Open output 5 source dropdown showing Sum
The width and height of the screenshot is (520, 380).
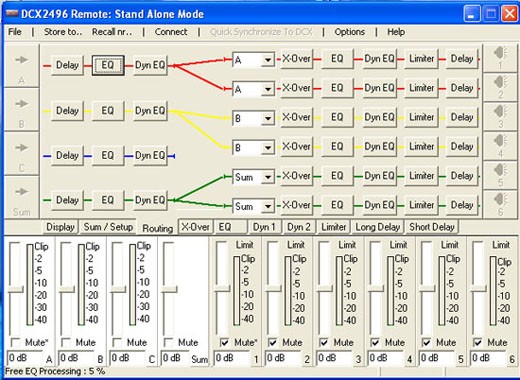click(x=268, y=177)
